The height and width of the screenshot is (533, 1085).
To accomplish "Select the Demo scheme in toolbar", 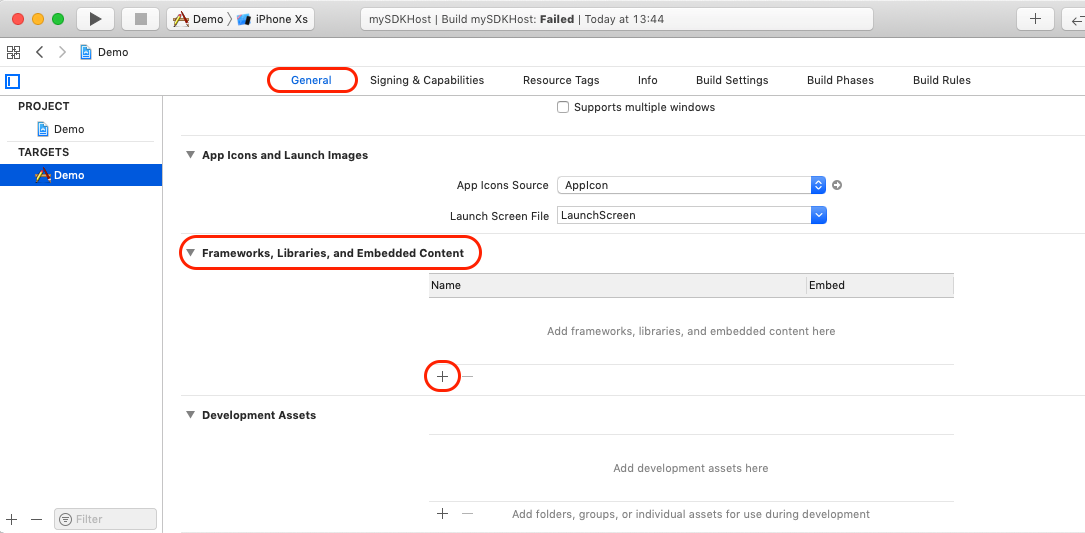I will (x=198, y=19).
